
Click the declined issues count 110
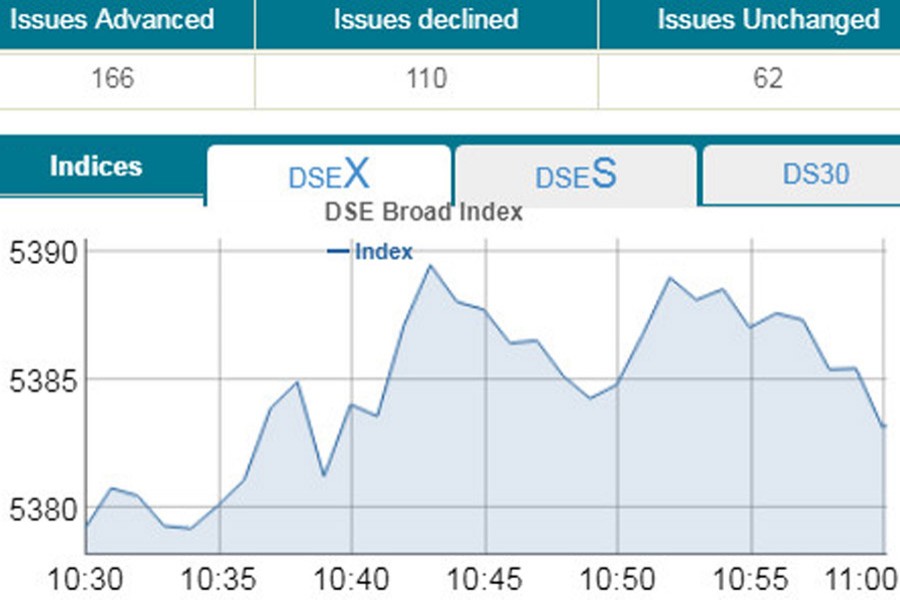click(427, 79)
